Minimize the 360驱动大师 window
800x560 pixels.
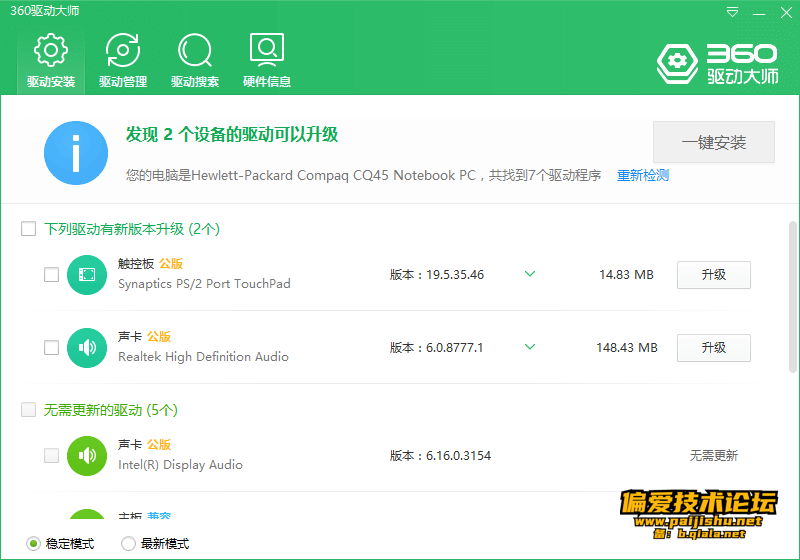coord(759,12)
